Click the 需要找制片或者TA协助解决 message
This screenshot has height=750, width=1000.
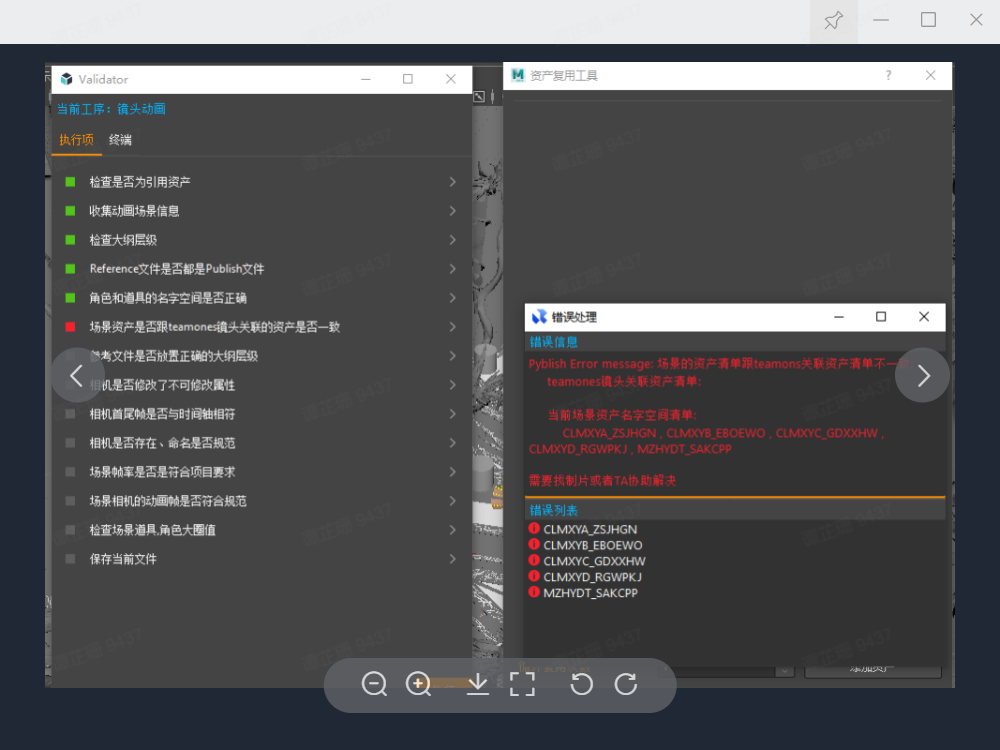click(602, 480)
